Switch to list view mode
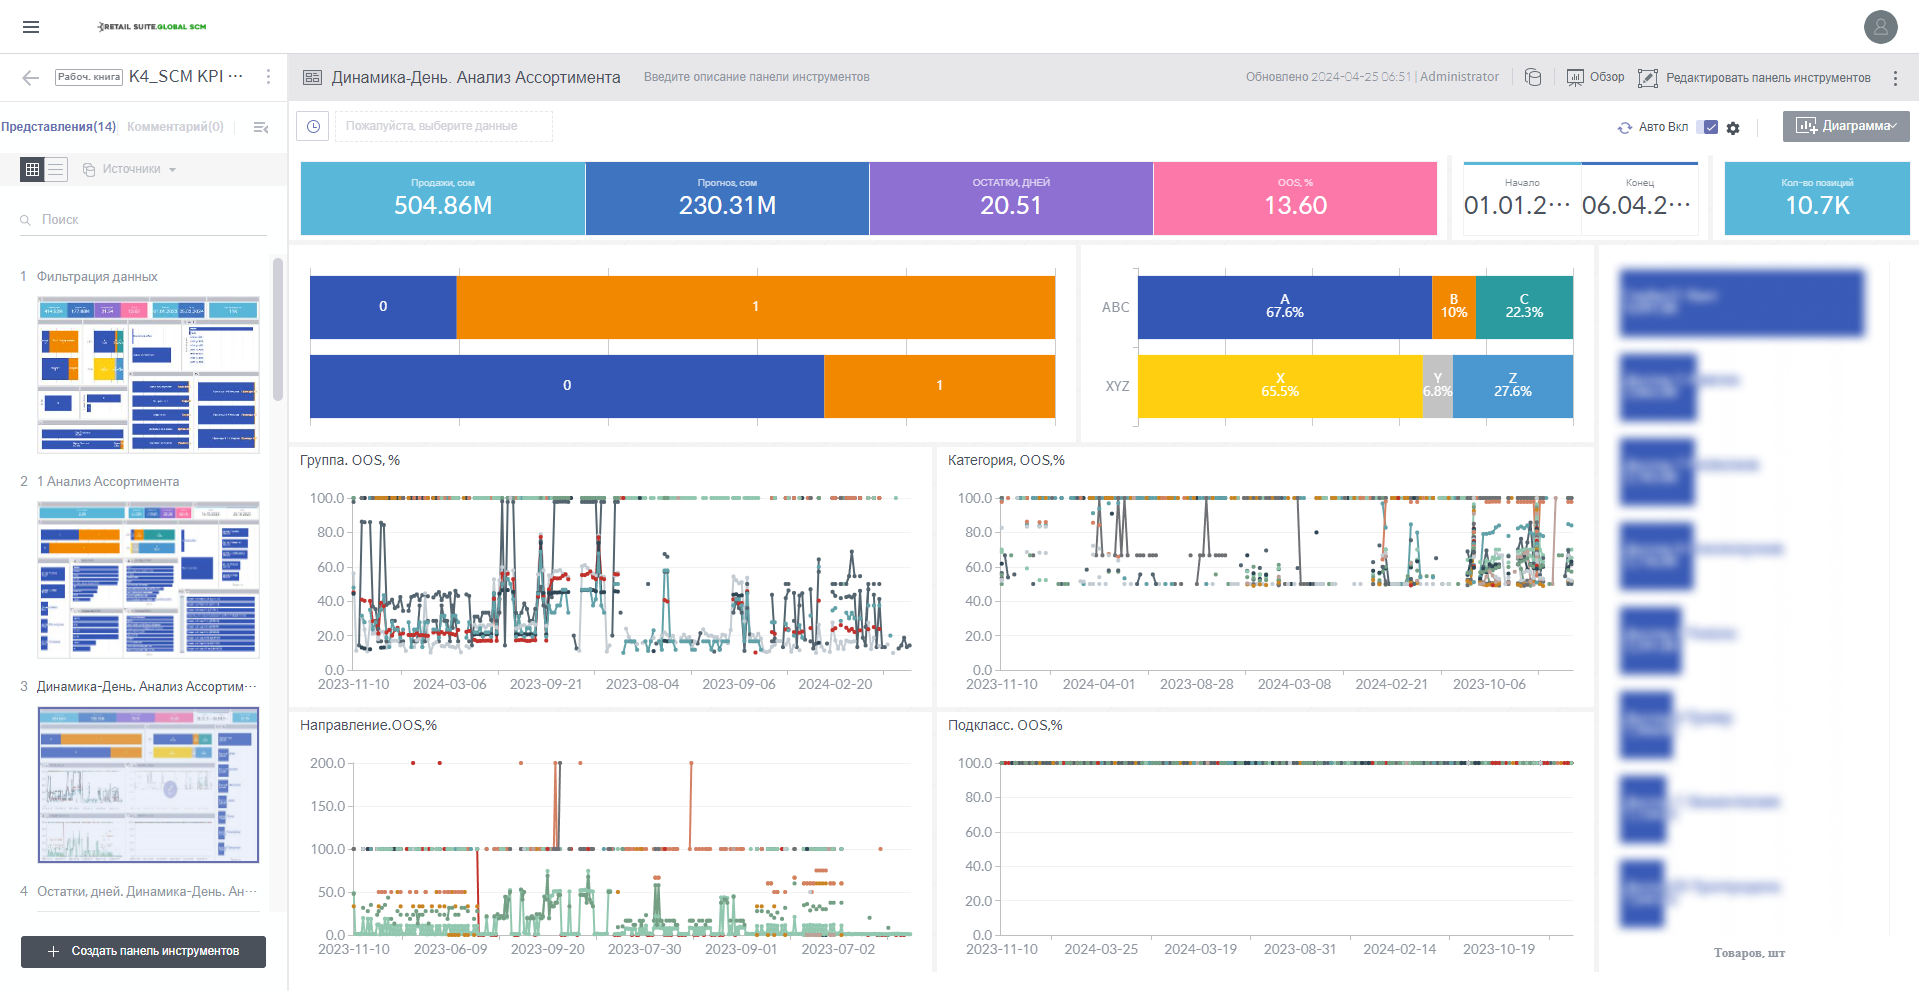1919x991 pixels. click(56, 169)
